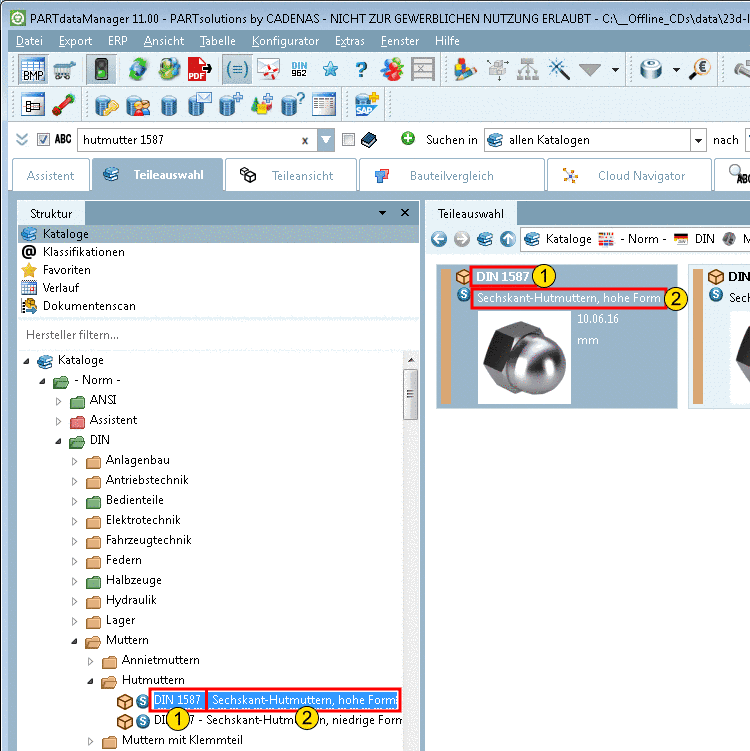The width and height of the screenshot is (750, 751).
Task: Click the Kataloge breadcrumb link
Action: click(x=568, y=239)
